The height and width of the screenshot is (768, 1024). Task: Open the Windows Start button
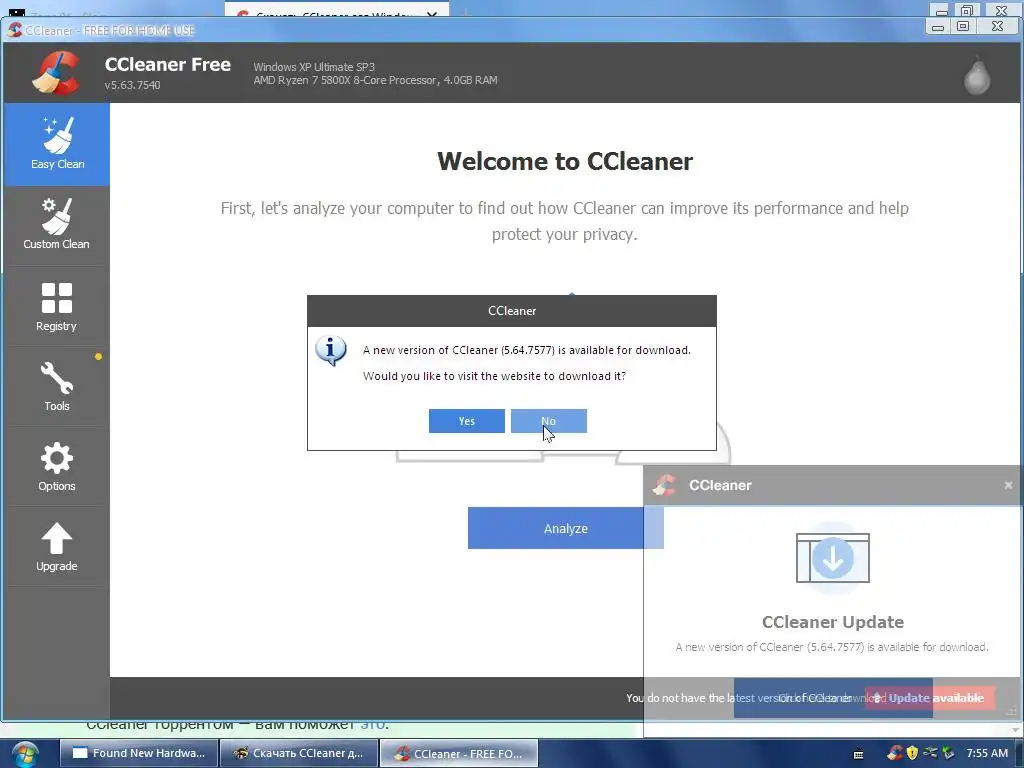[24, 754]
